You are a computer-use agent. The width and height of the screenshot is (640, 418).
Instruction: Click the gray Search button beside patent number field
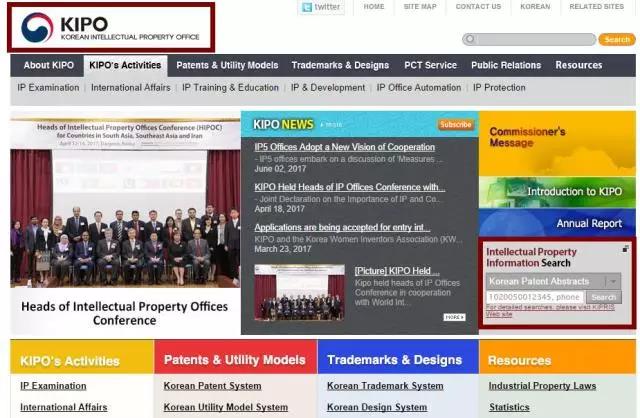pos(604,297)
